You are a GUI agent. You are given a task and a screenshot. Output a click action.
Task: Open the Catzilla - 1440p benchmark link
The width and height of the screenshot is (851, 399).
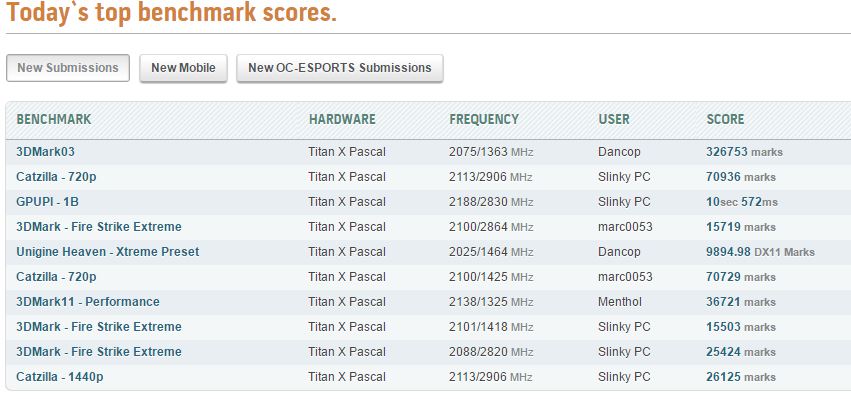[60, 377]
